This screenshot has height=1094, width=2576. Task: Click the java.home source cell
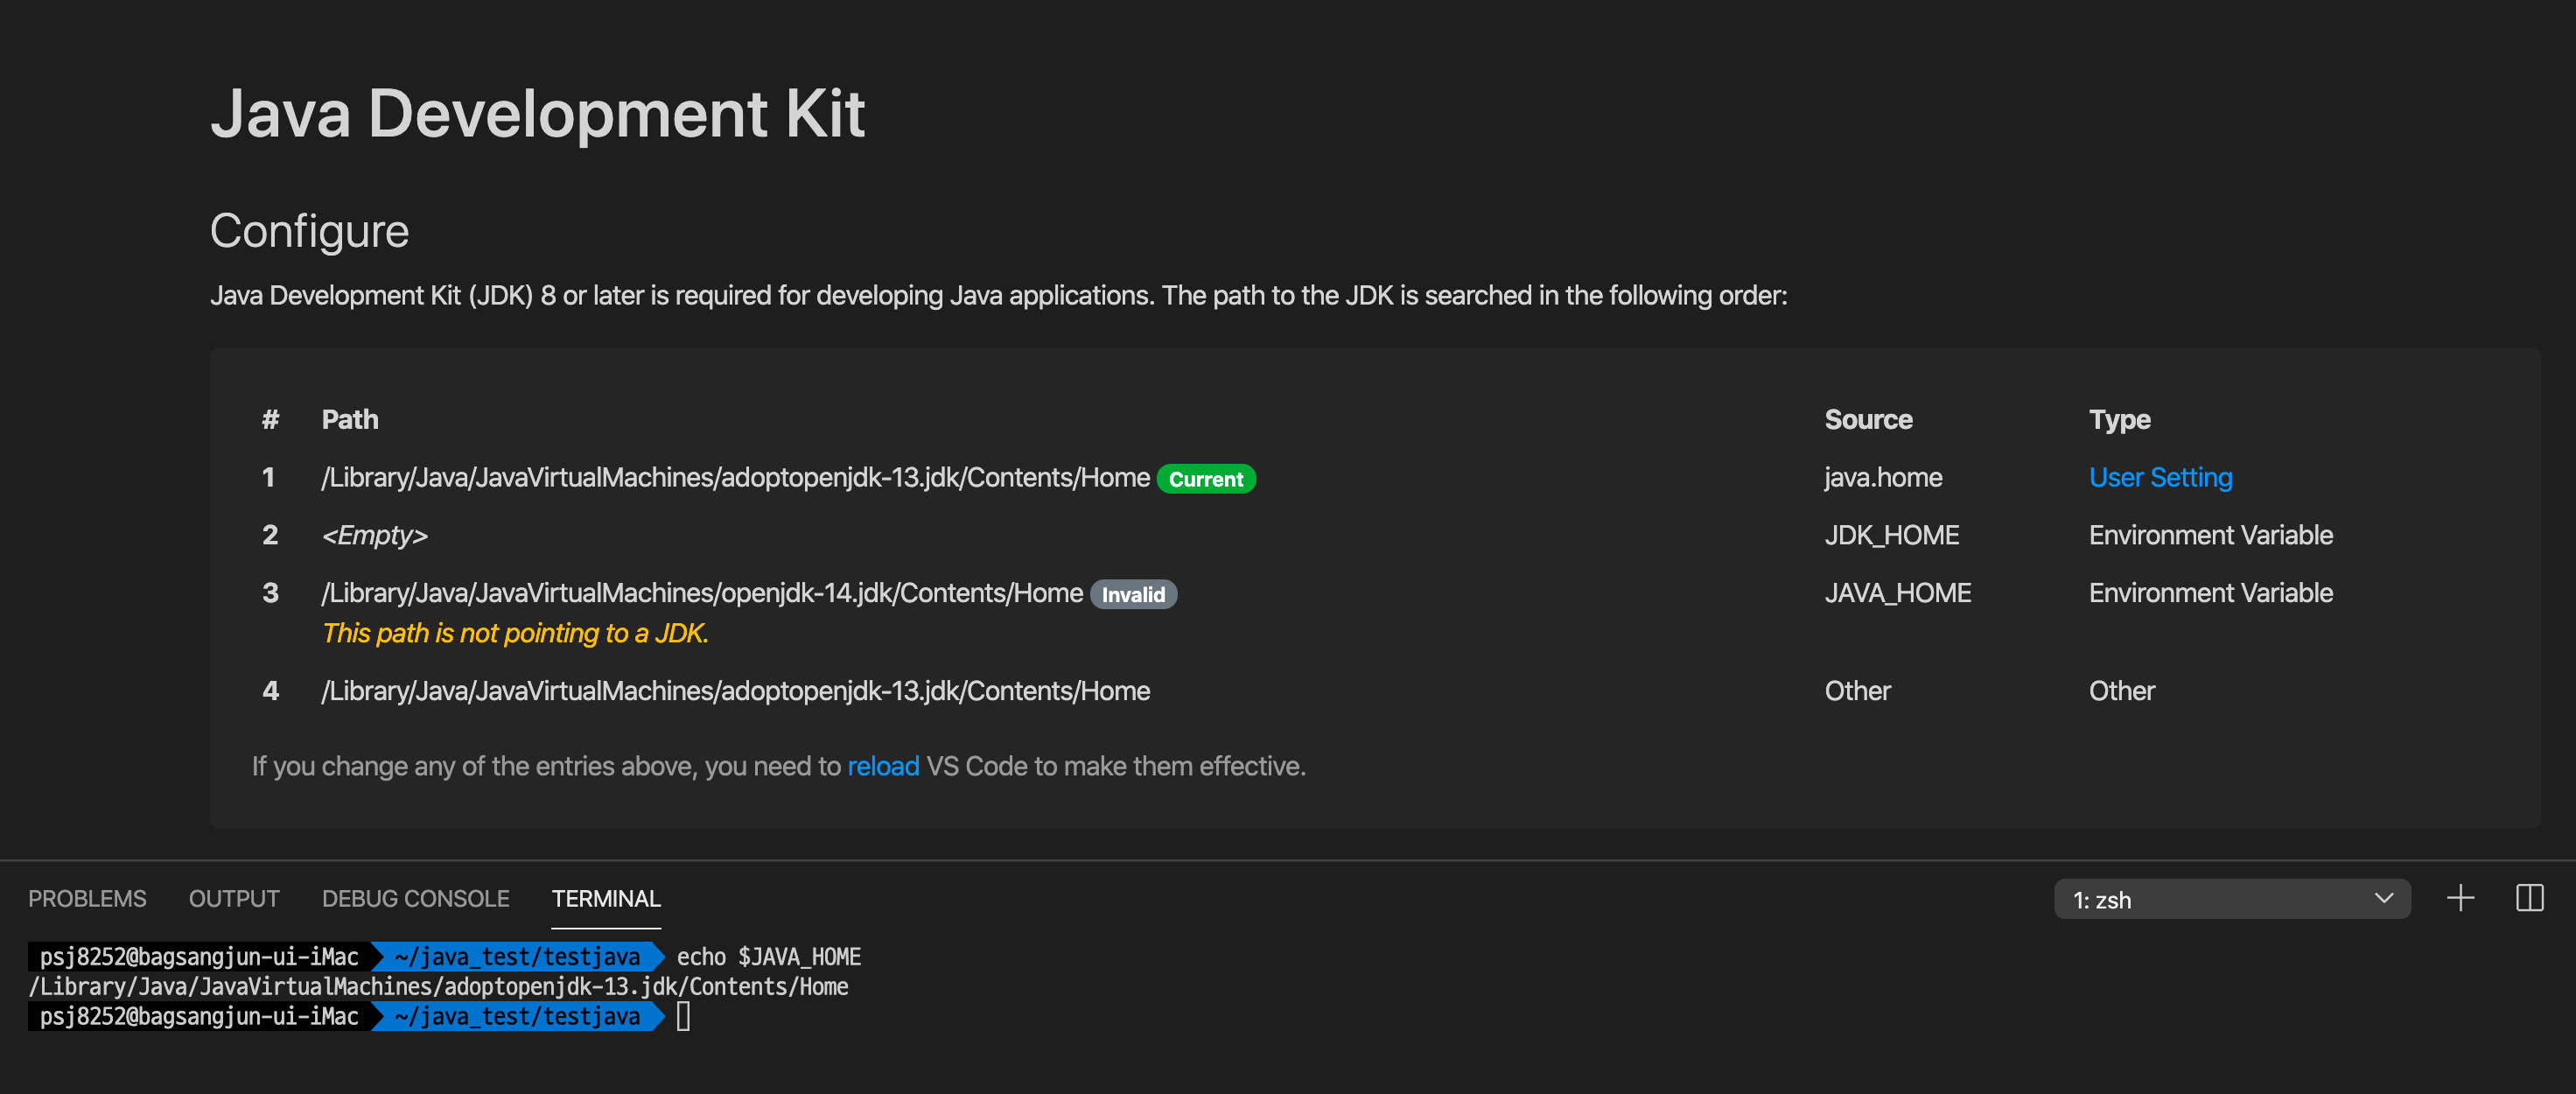(1883, 478)
